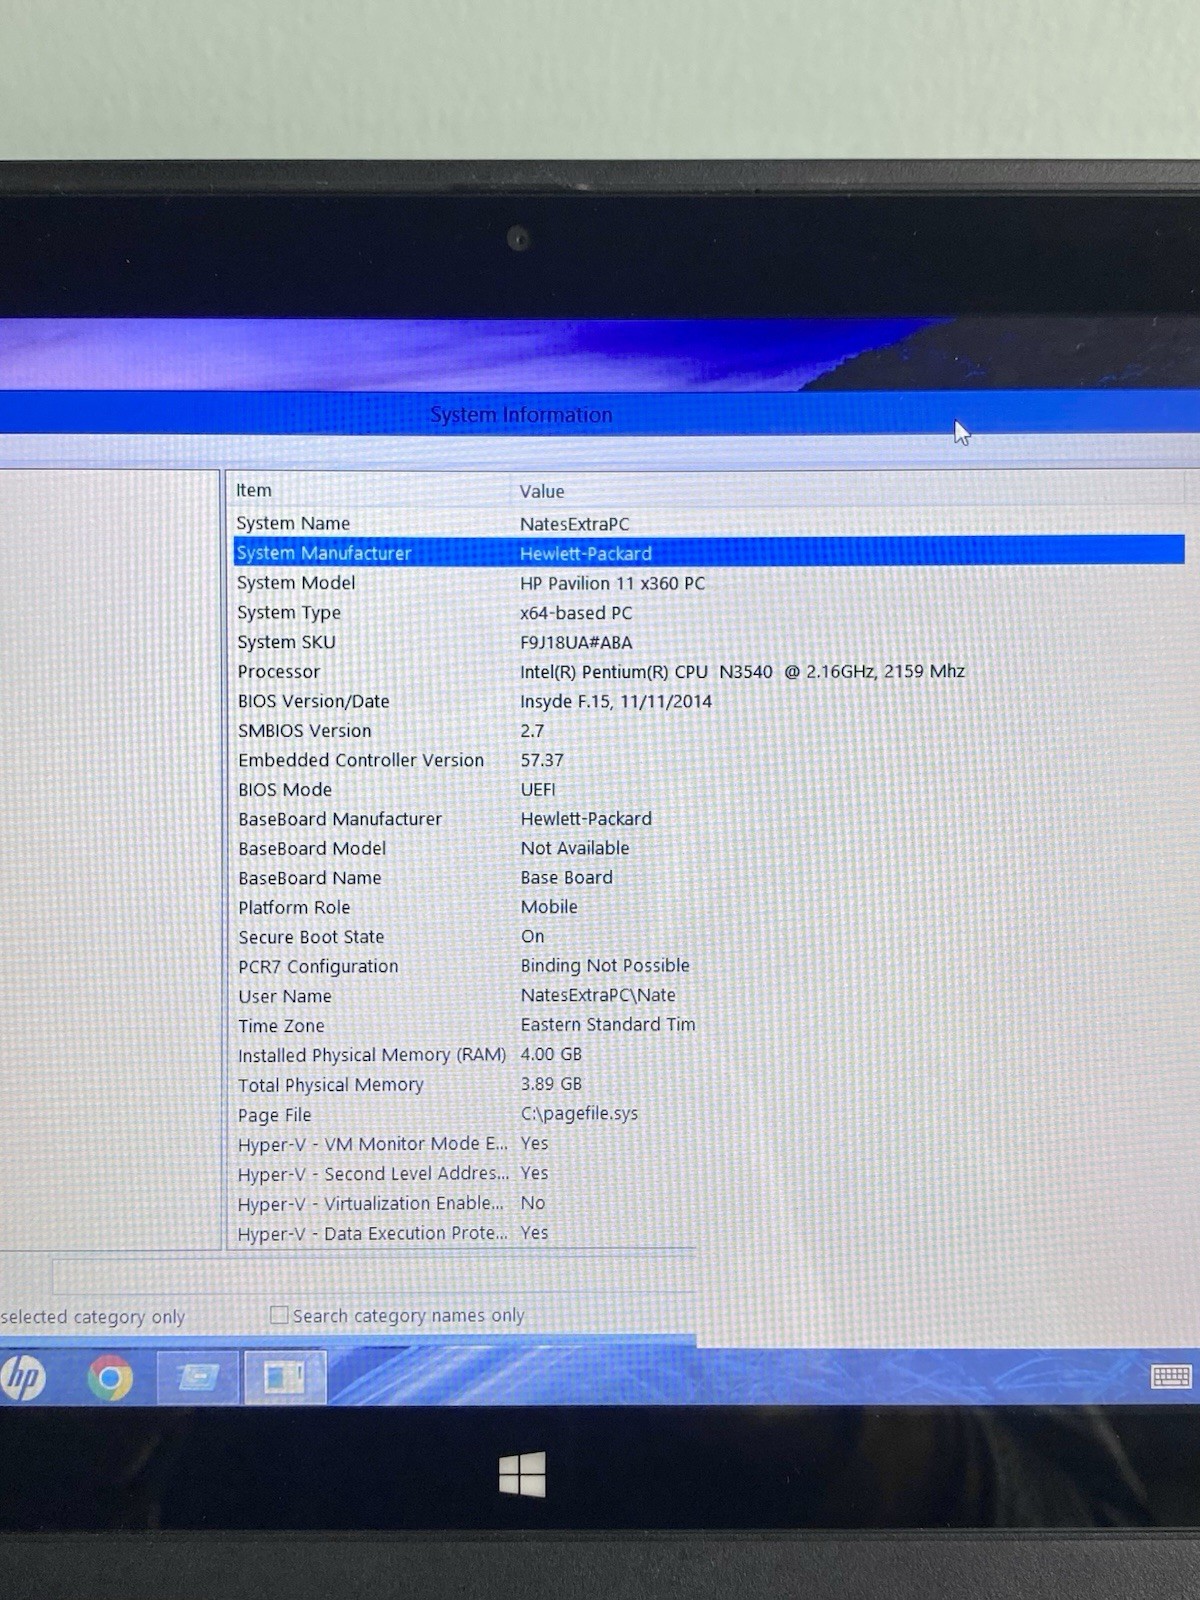This screenshot has width=1200, height=1600.
Task: Select the SMBIOS Version row
Action: [708, 730]
